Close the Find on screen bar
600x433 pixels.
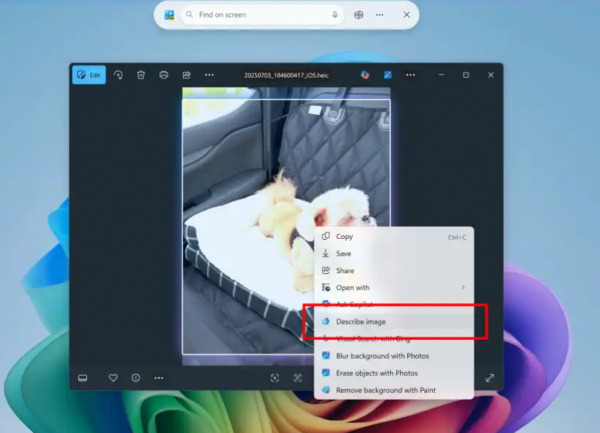coord(407,15)
